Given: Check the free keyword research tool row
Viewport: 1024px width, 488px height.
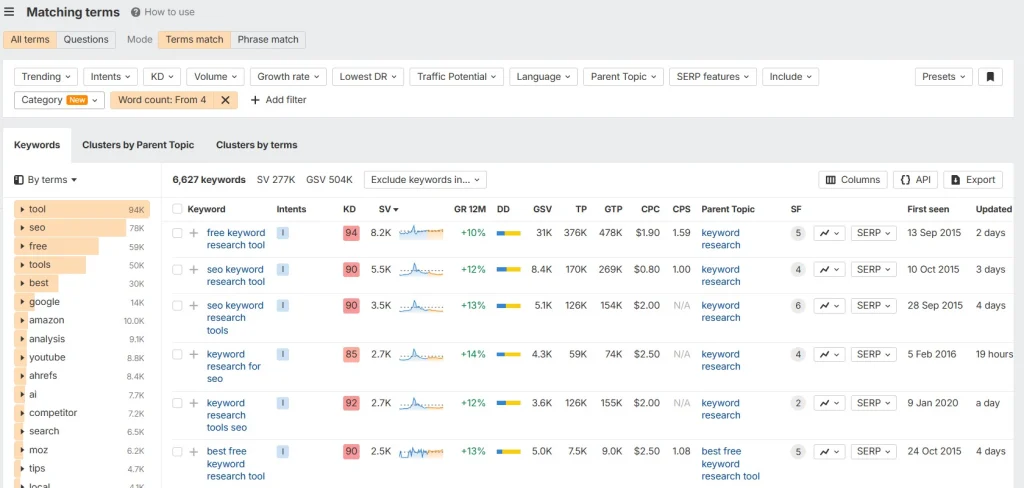Looking at the screenshot, I should [x=177, y=233].
